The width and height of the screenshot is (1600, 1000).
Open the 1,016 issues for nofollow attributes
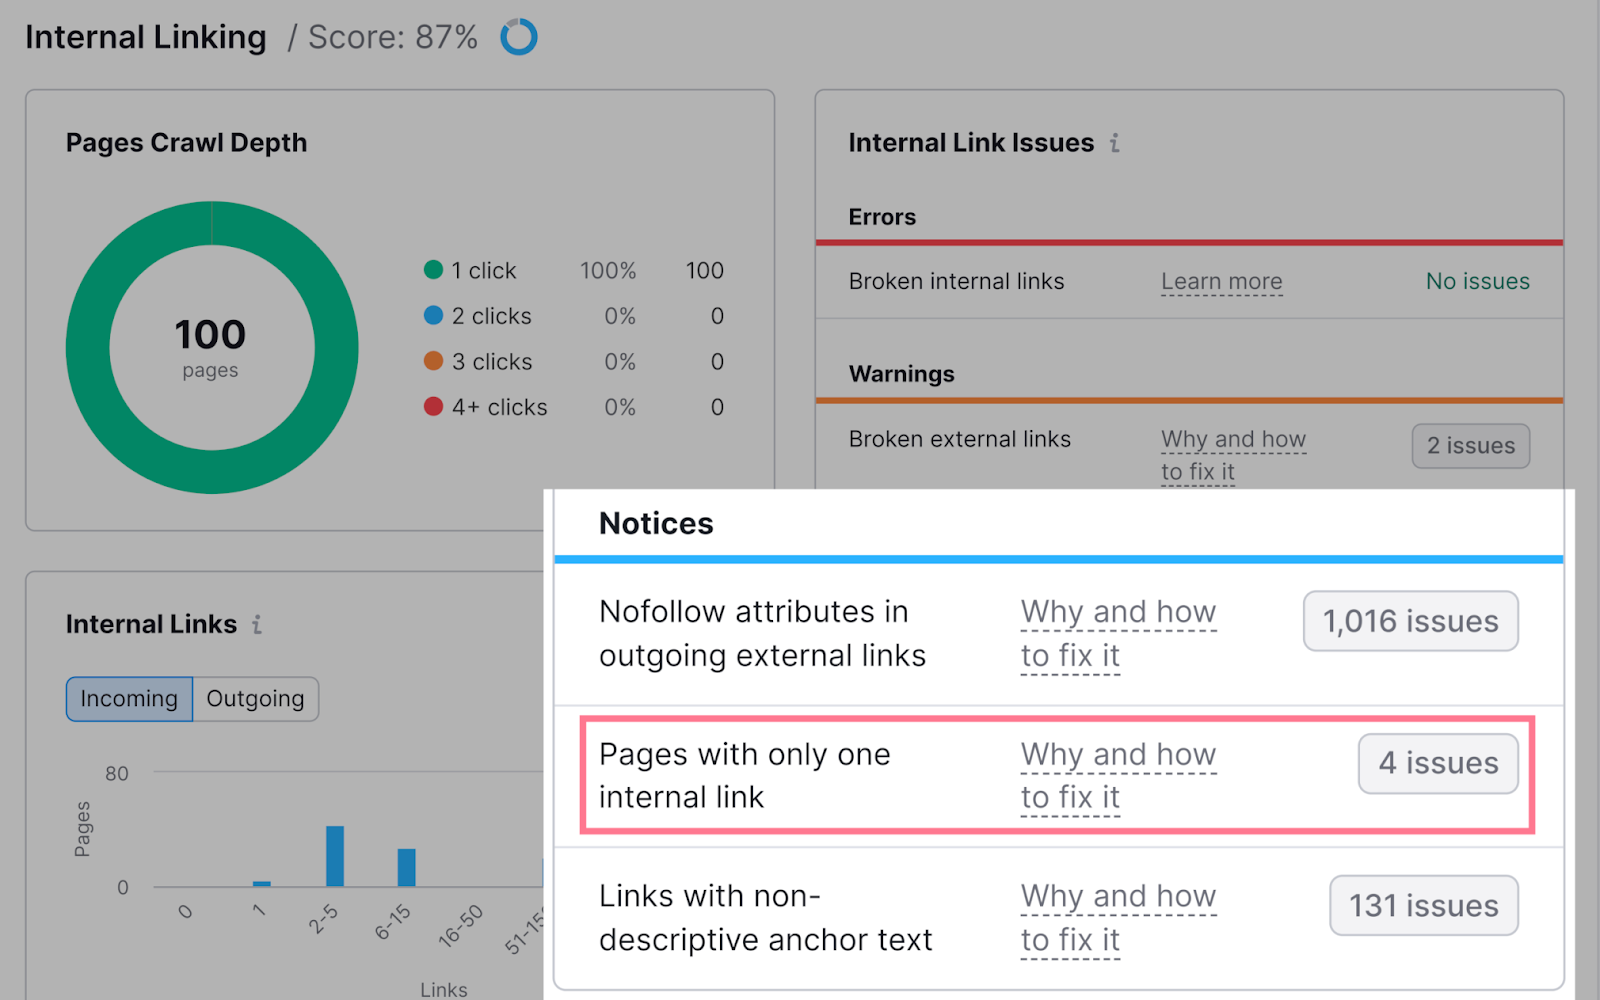click(1410, 621)
